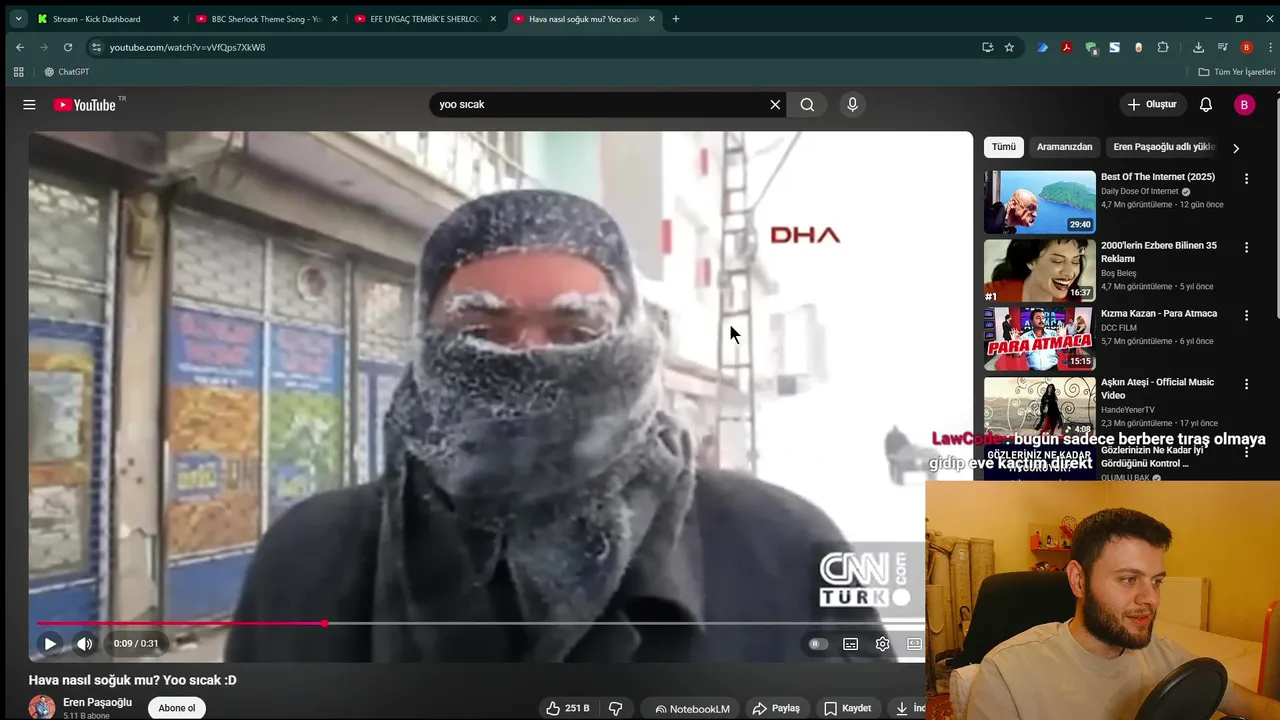This screenshot has width=1280, height=720.
Task: Open 2000'lerin Ezbere Bilinen 35 Reklamı thumbnail
Action: click(1040, 270)
